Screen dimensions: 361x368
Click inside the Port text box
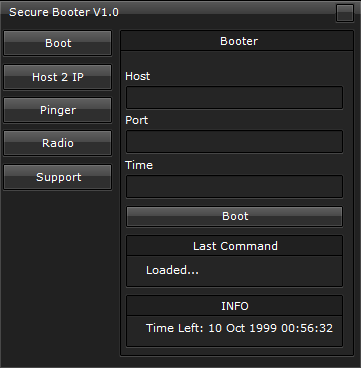[234, 142]
